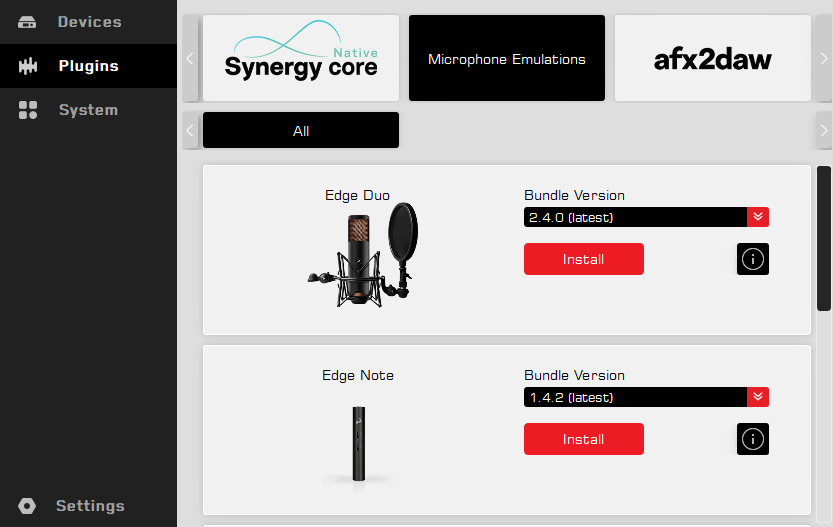This screenshot has height=527, width=833.
Task: Click the Edge Duo title text
Action: tap(358, 196)
